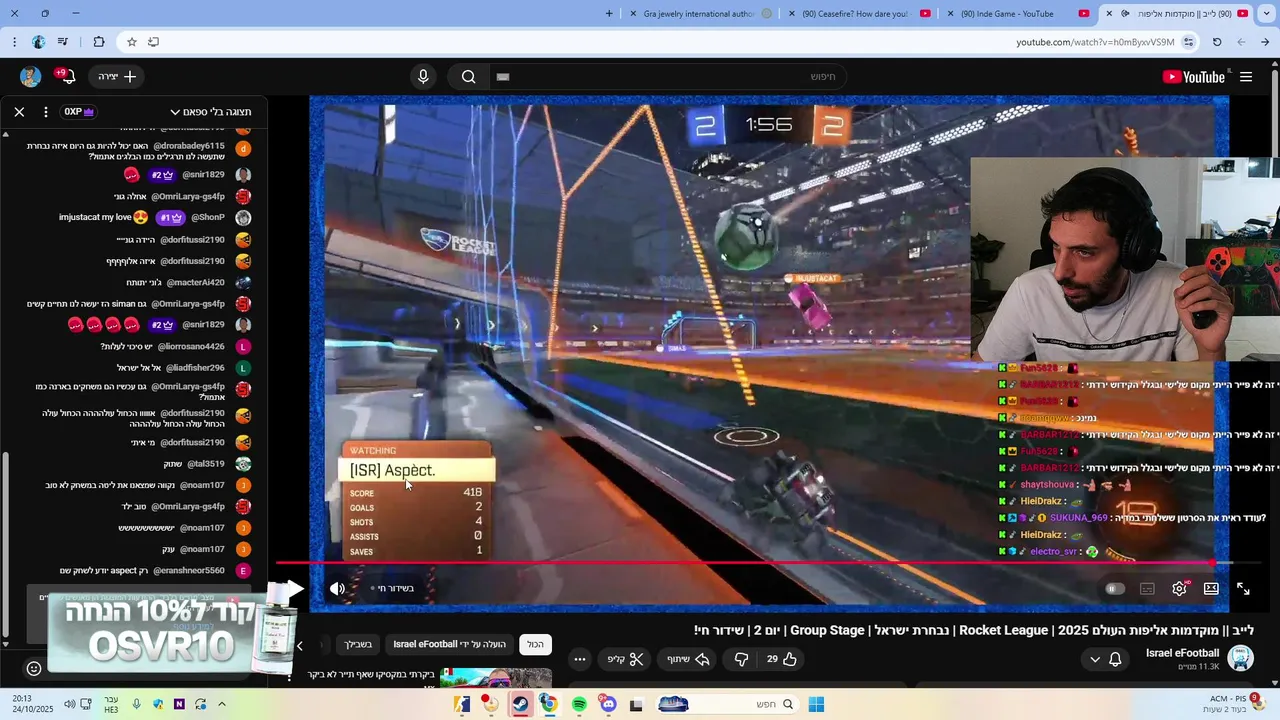Enter fullscreen mode on the video

(1243, 589)
